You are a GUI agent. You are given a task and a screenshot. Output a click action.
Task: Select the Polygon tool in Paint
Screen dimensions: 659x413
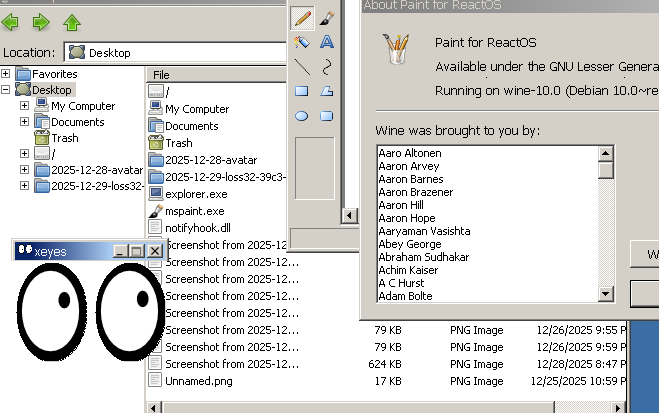[327, 91]
